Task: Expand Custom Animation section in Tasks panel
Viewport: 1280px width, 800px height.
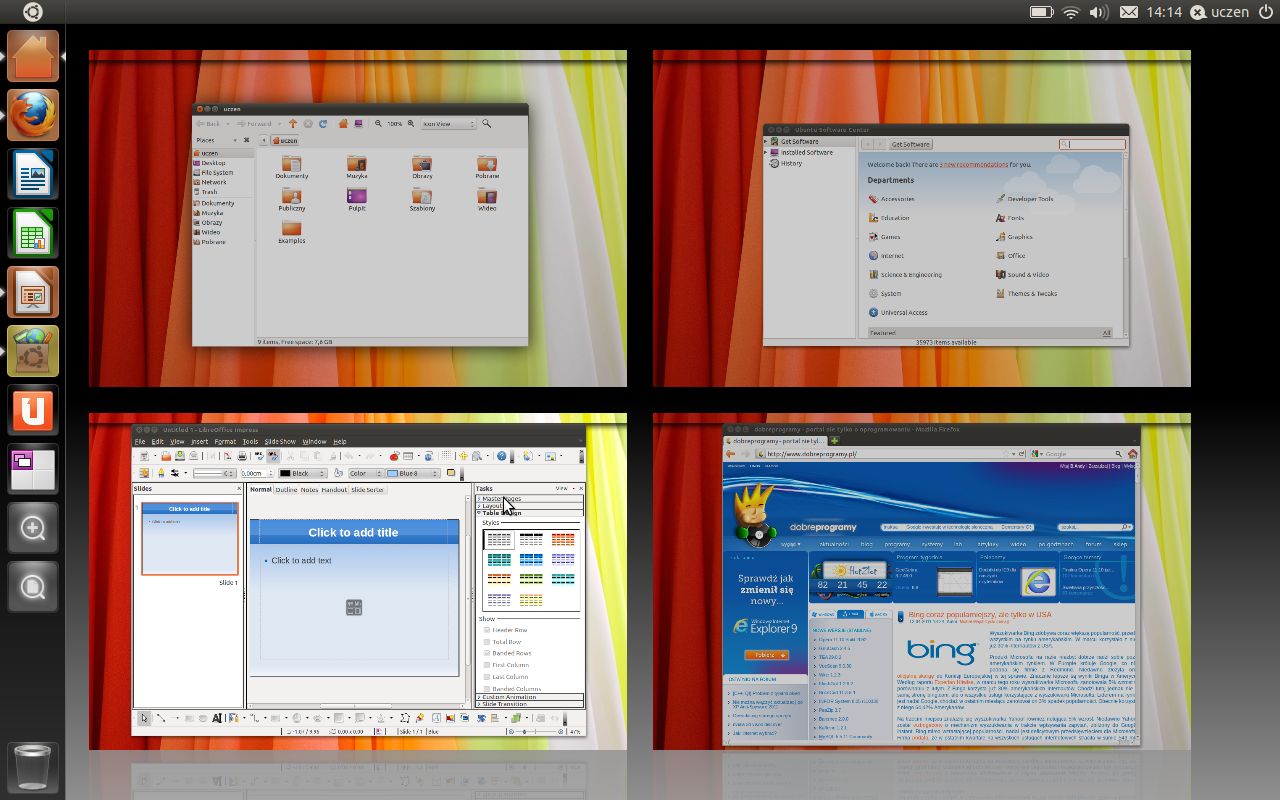Action: [529, 697]
